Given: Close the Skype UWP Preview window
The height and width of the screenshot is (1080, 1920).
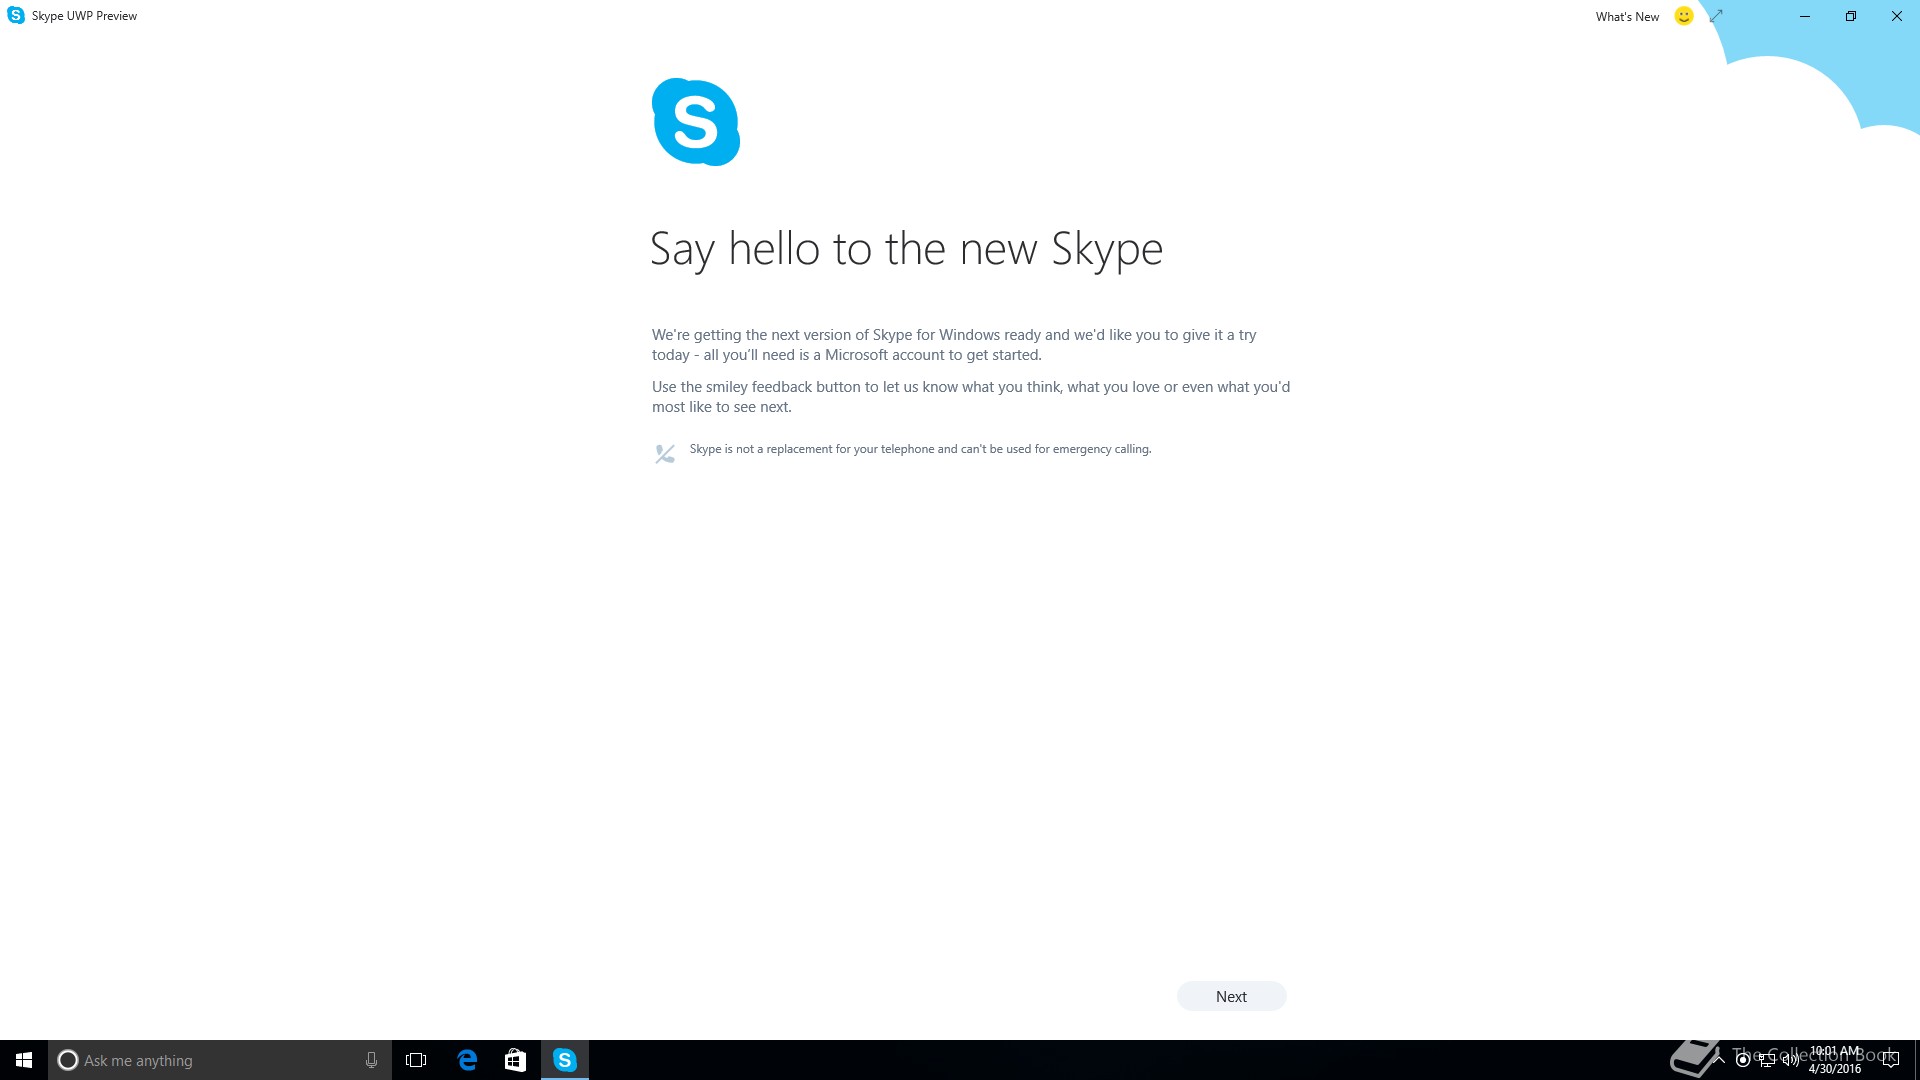Looking at the screenshot, I should pyautogui.click(x=1897, y=16).
